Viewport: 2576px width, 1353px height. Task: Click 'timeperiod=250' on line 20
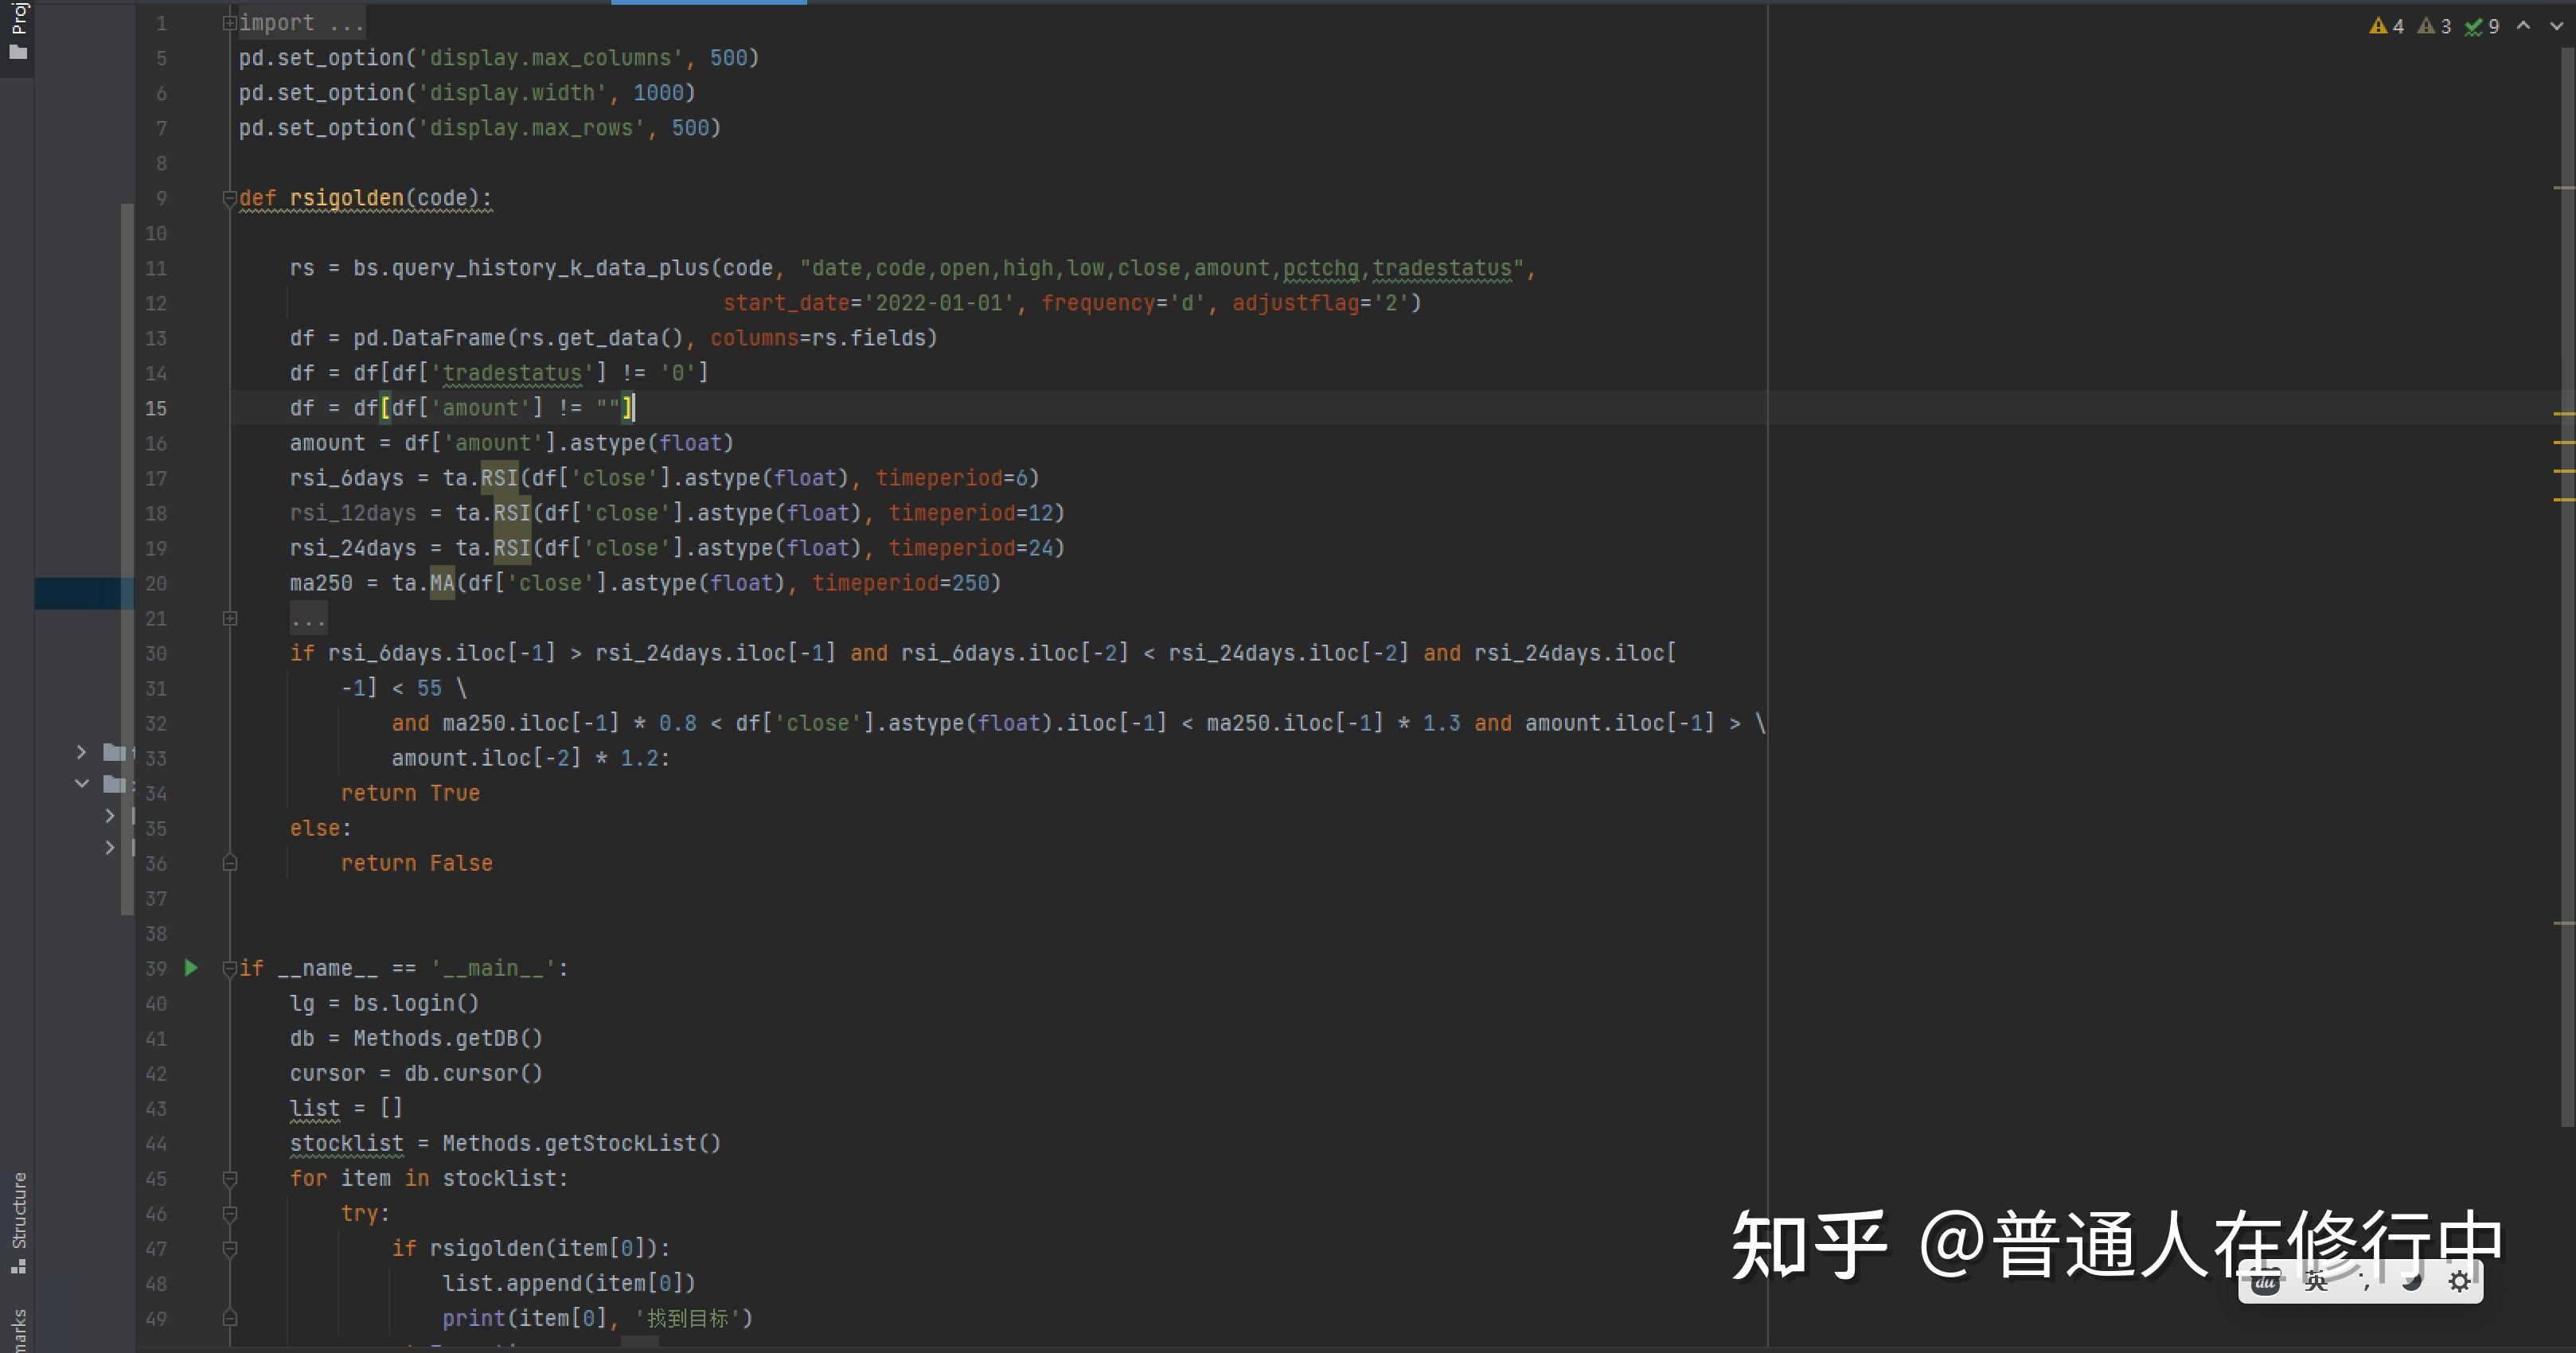pos(901,583)
